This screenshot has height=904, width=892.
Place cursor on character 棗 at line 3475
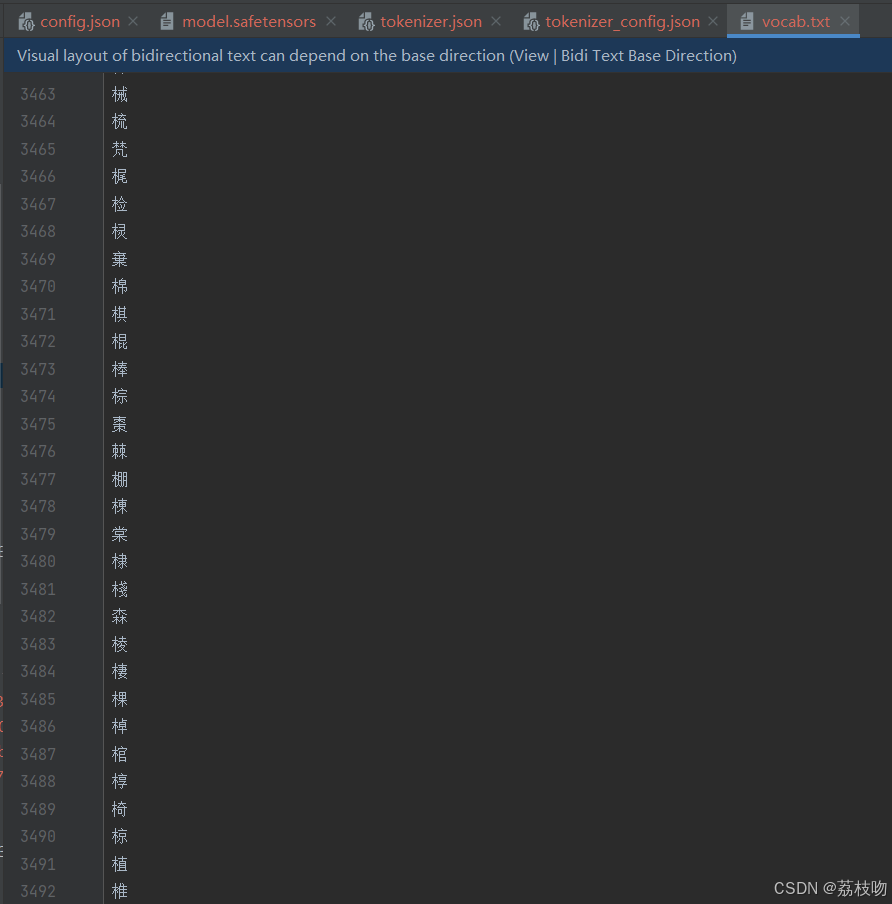coord(119,424)
